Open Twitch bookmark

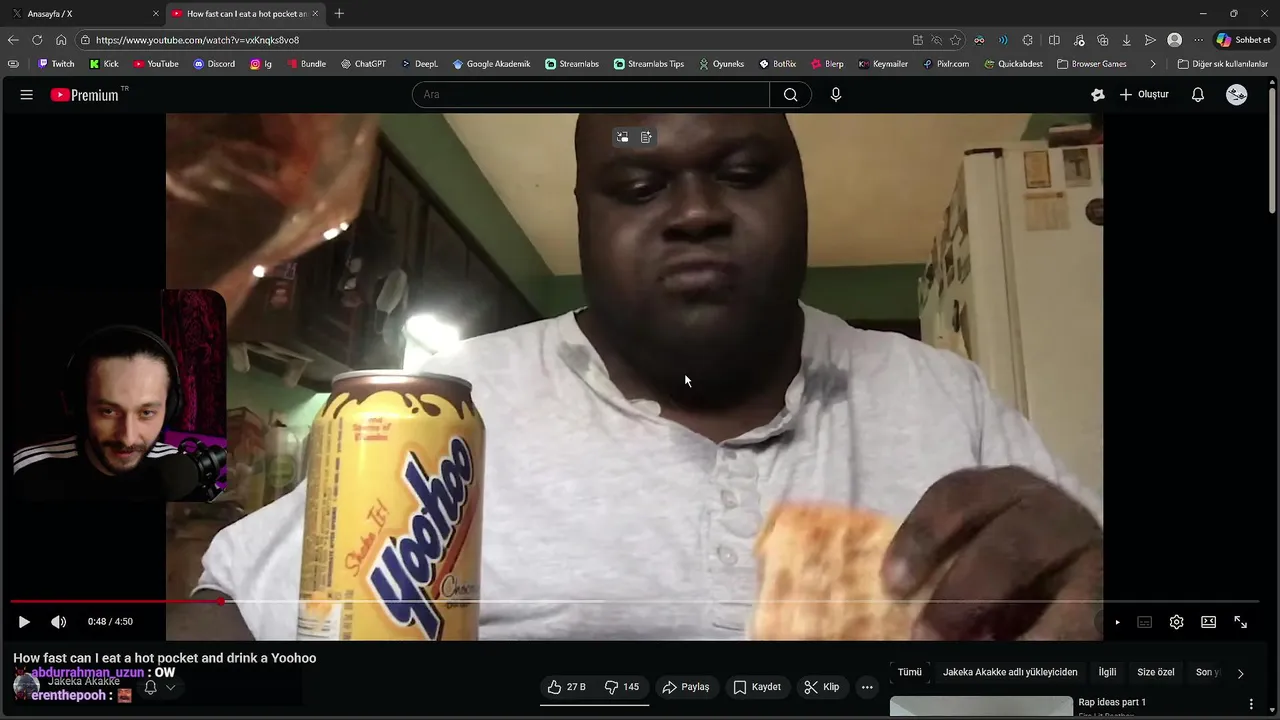pos(56,64)
